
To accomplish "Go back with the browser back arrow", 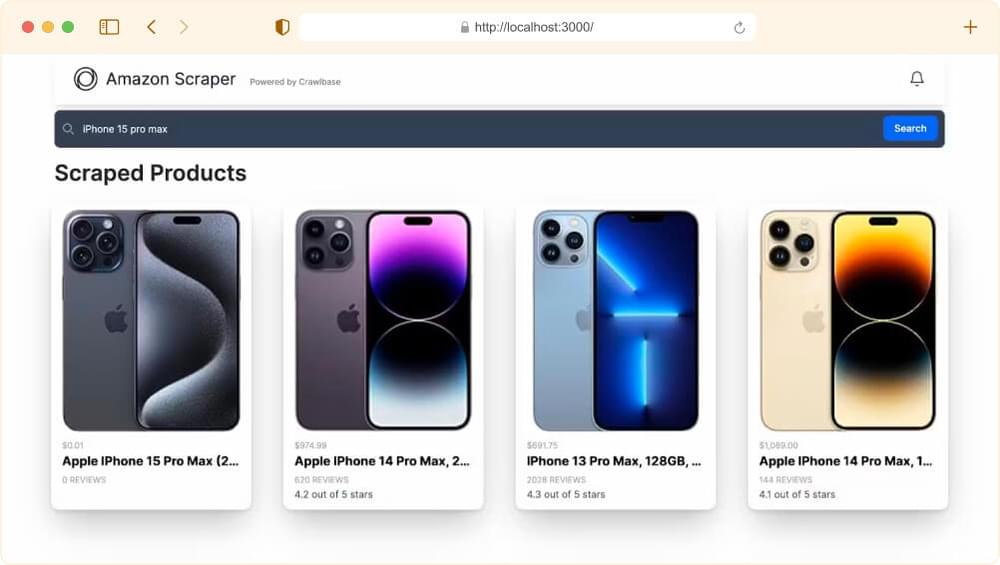I will 151,27.
